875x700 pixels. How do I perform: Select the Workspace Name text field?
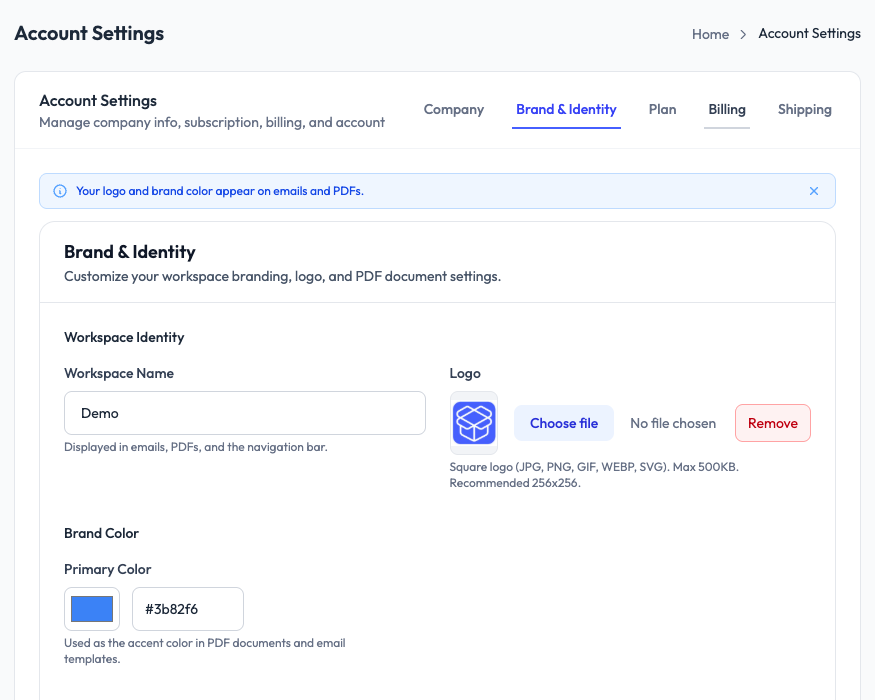tap(245, 413)
